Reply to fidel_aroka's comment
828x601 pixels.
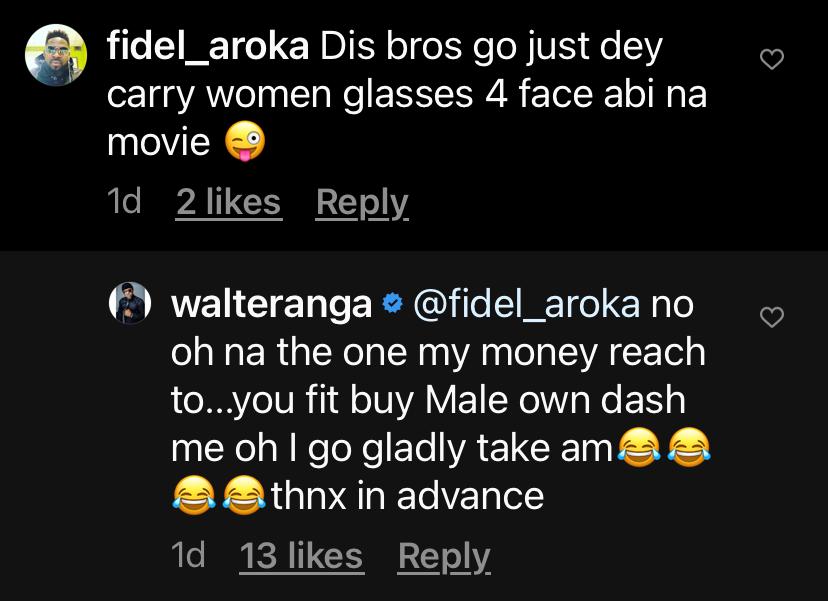362,202
